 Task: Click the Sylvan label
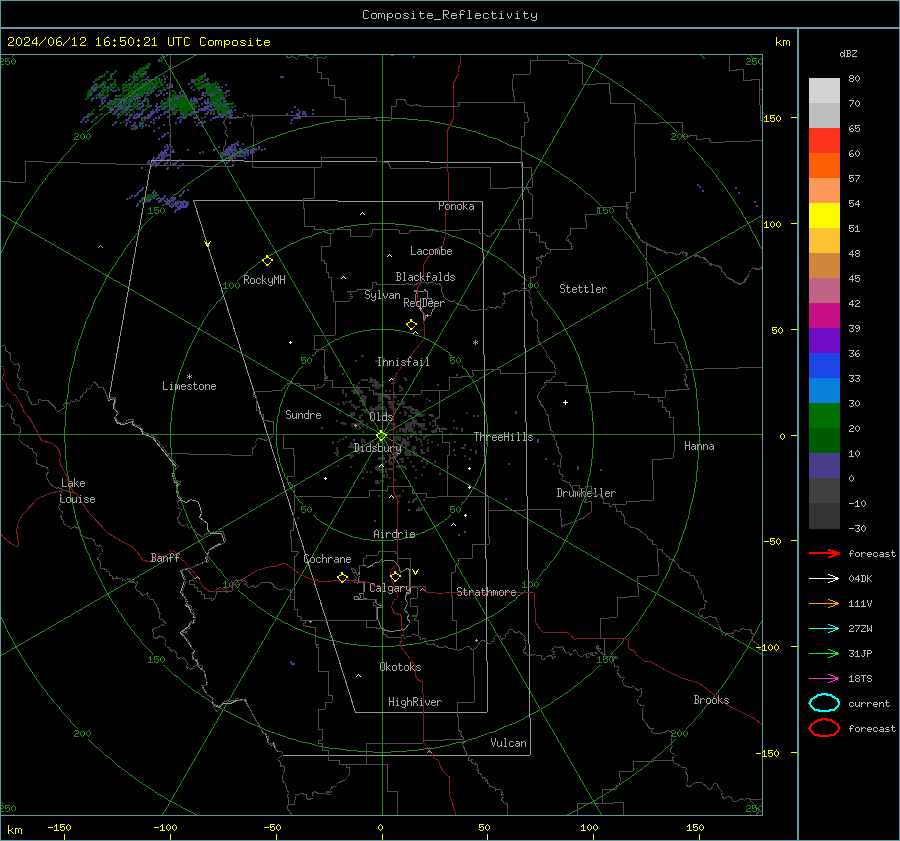pyautogui.click(x=382, y=295)
